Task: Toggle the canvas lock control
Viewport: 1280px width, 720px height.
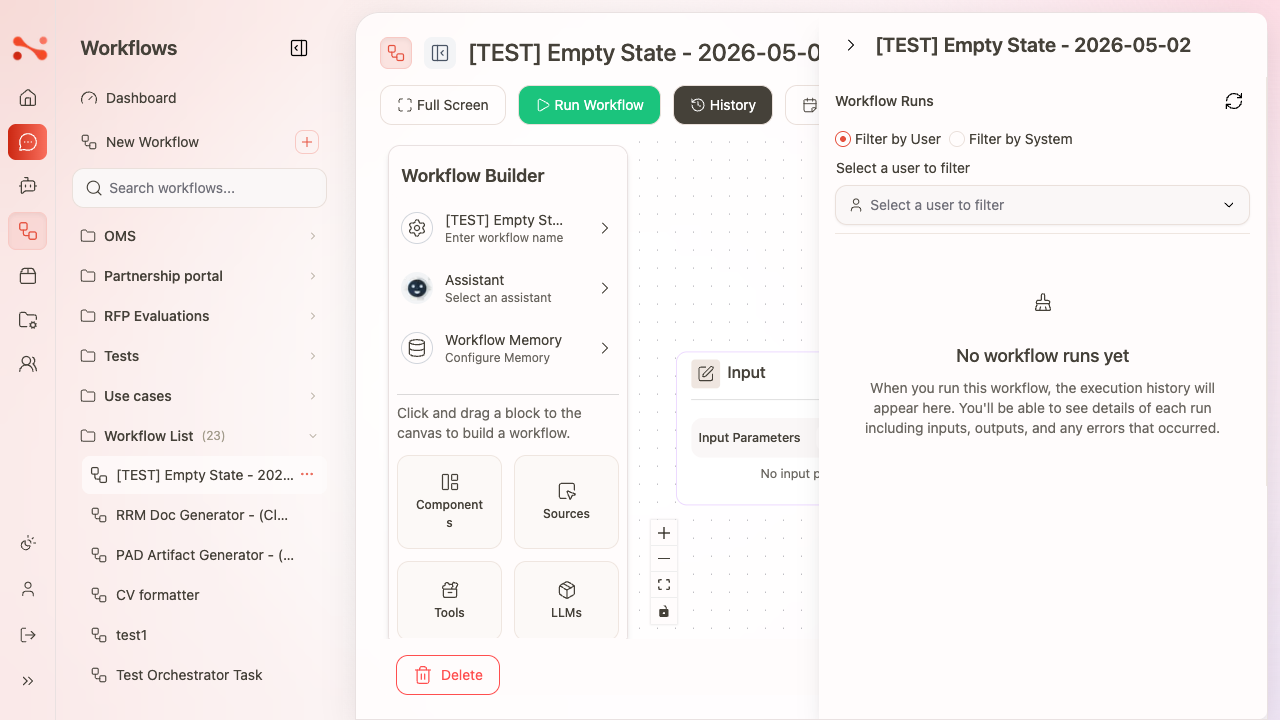Action: [x=664, y=611]
